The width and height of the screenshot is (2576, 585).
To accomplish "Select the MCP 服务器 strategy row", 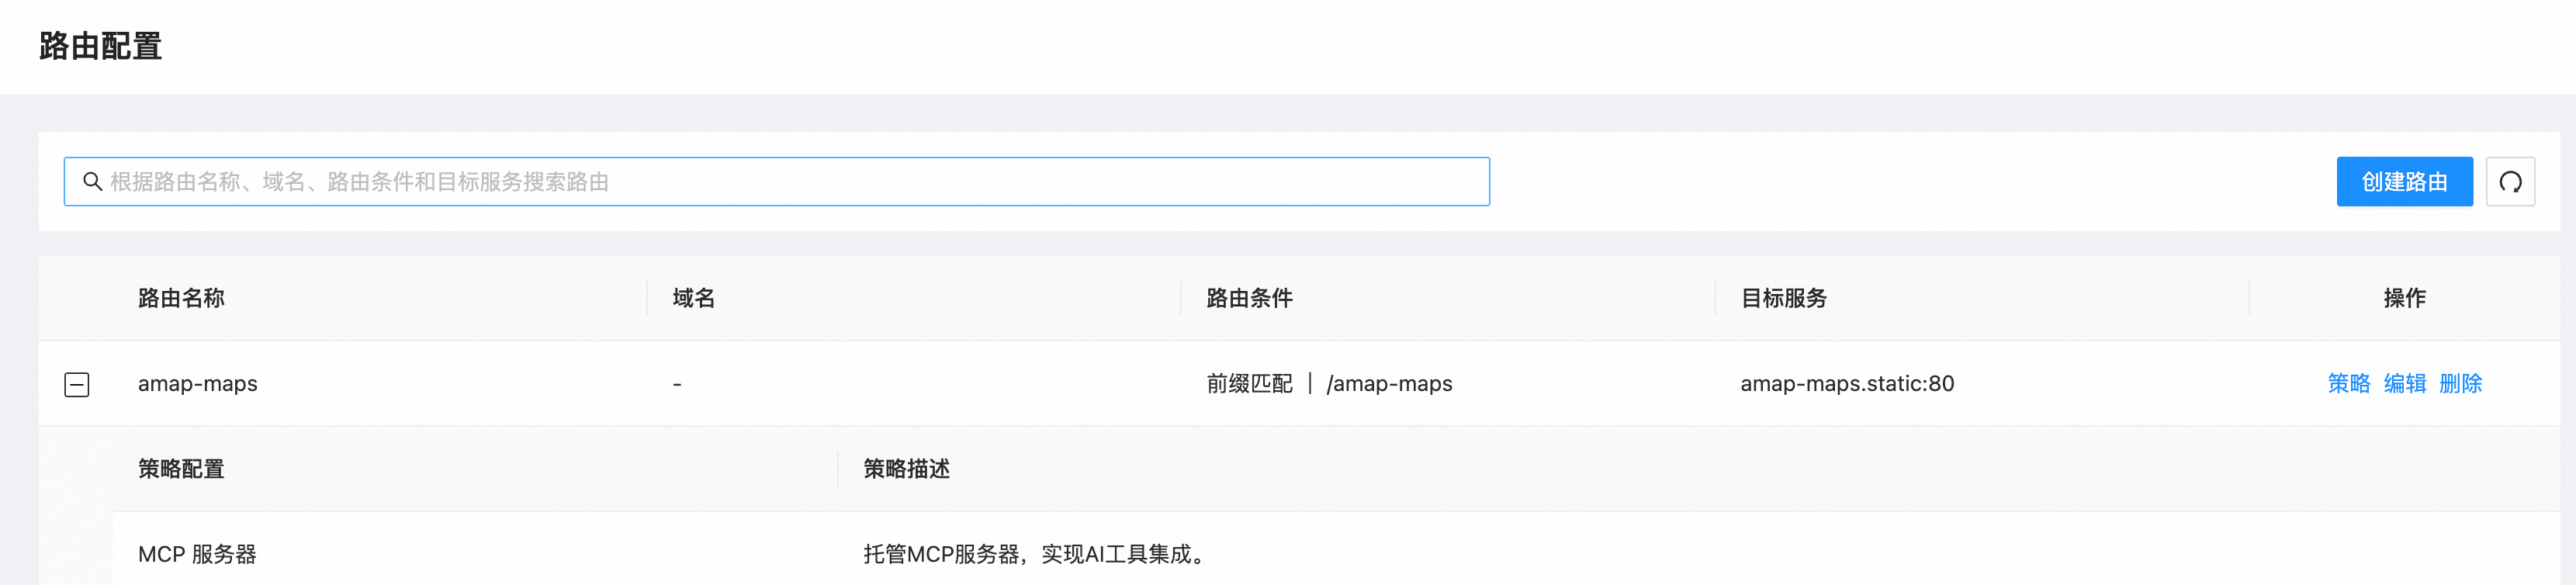I will [x=197, y=554].
